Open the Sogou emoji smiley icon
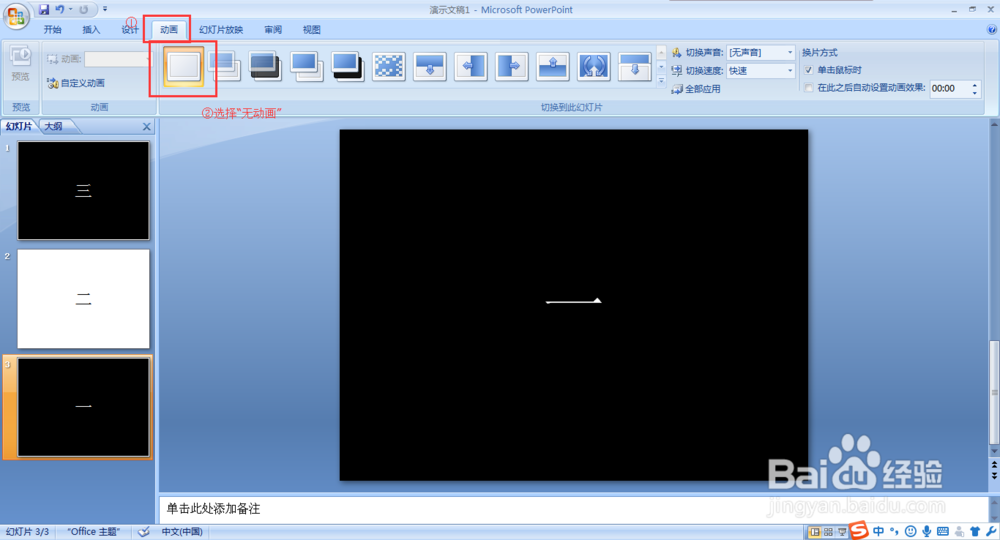Image resolution: width=1000 pixels, height=540 pixels. tap(910, 531)
